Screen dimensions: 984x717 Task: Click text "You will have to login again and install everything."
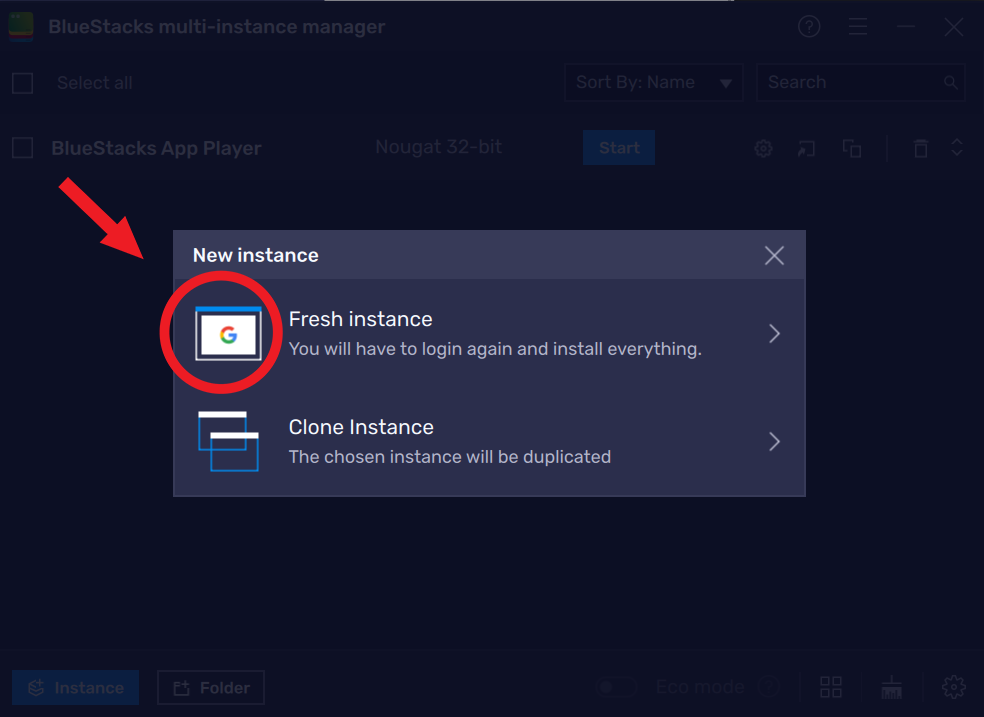point(495,349)
